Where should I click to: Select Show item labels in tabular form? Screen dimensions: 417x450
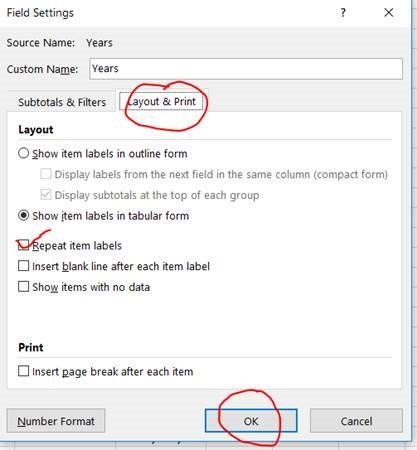point(23,215)
